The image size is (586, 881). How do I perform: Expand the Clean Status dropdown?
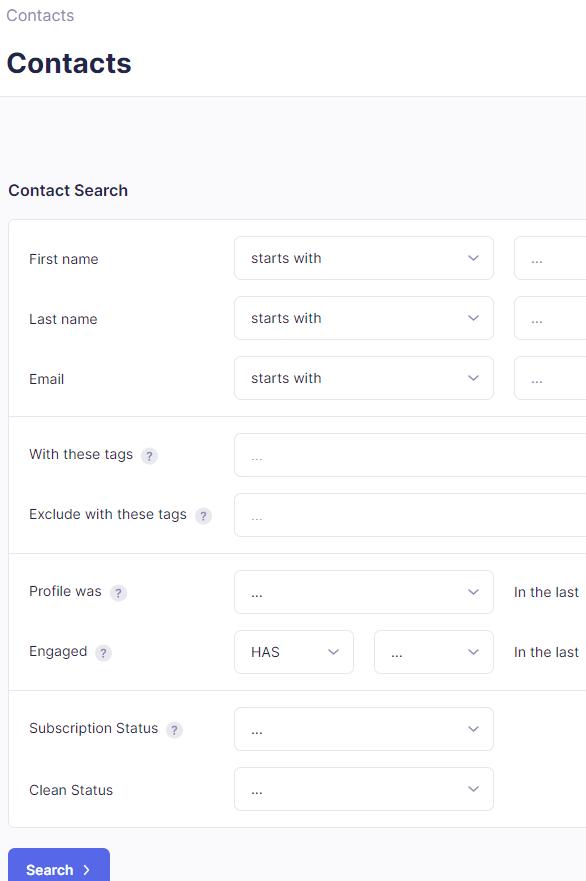(363, 789)
